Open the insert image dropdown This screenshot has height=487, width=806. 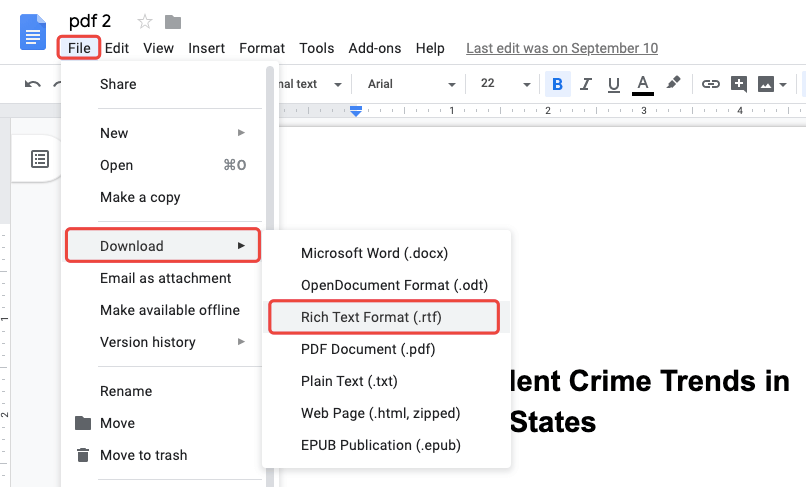pyautogui.click(x=773, y=84)
